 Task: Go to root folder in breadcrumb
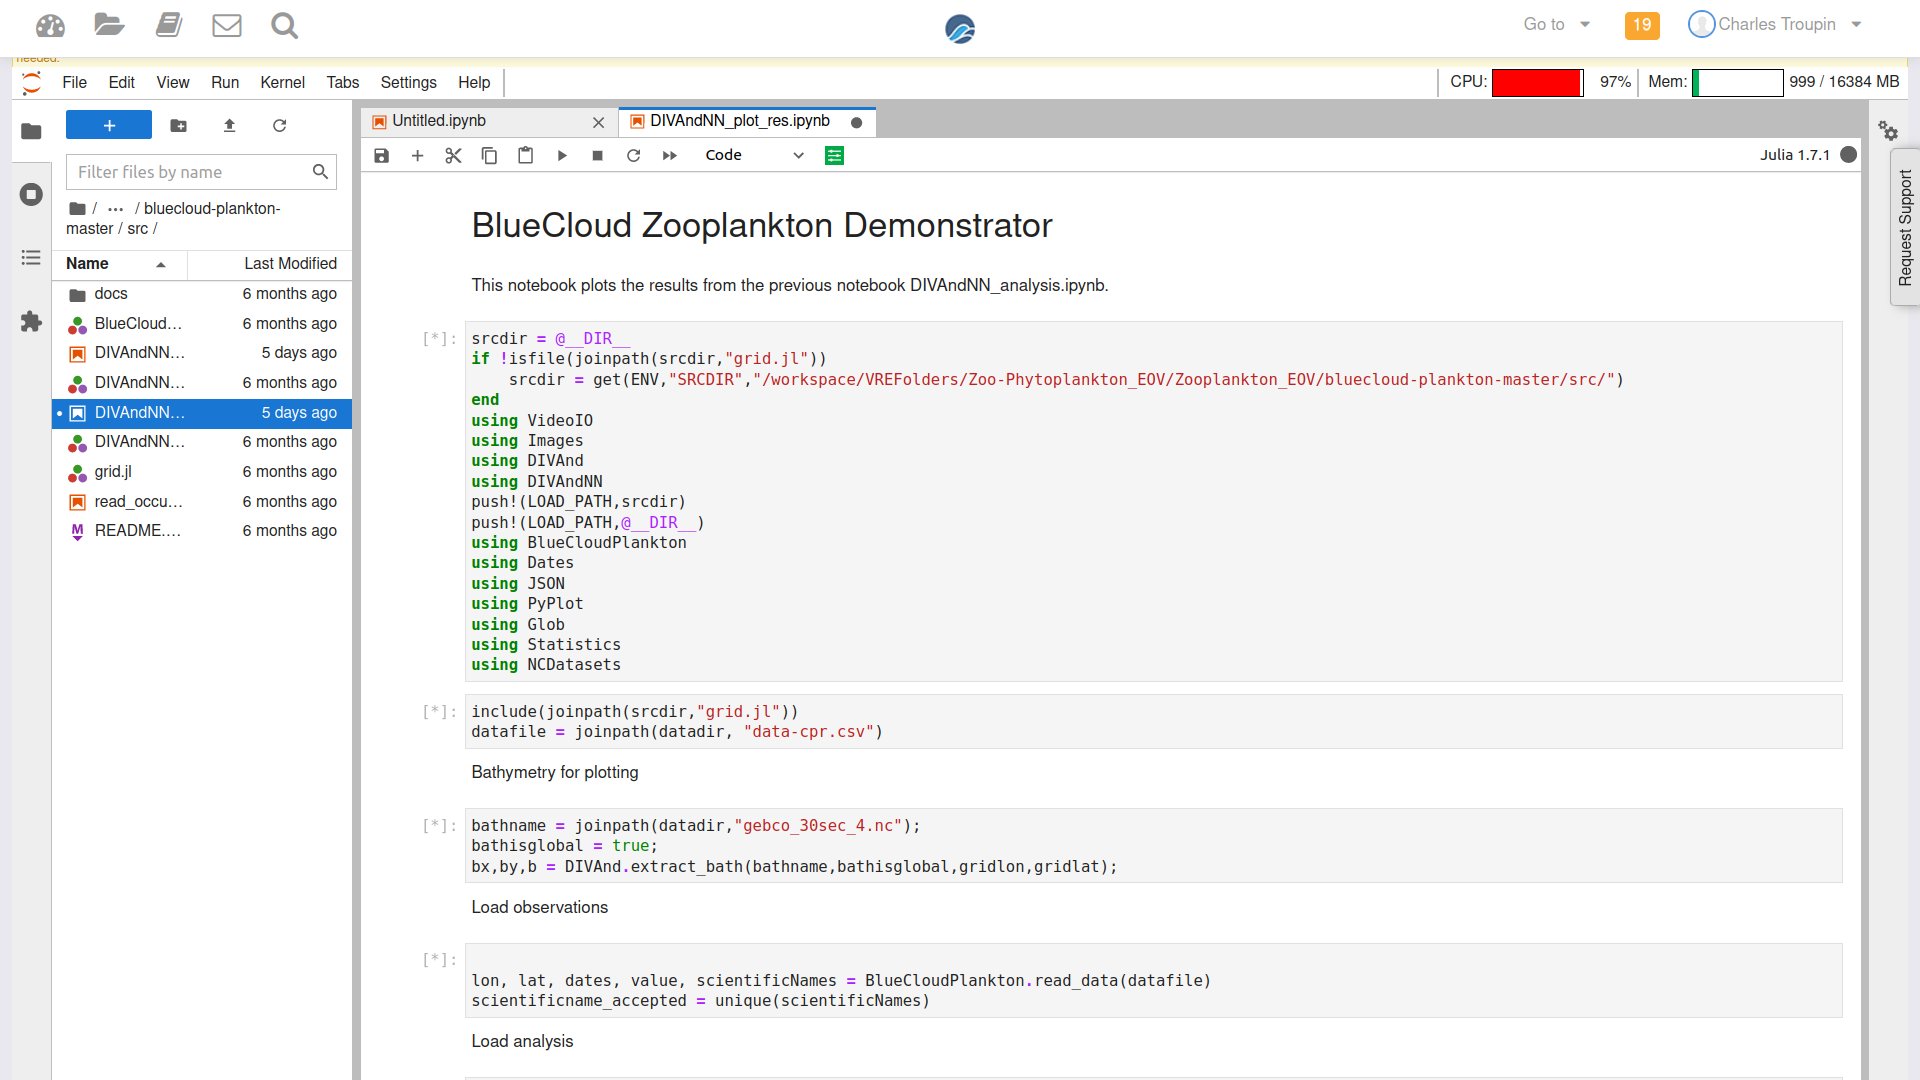pyautogui.click(x=78, y=209)
